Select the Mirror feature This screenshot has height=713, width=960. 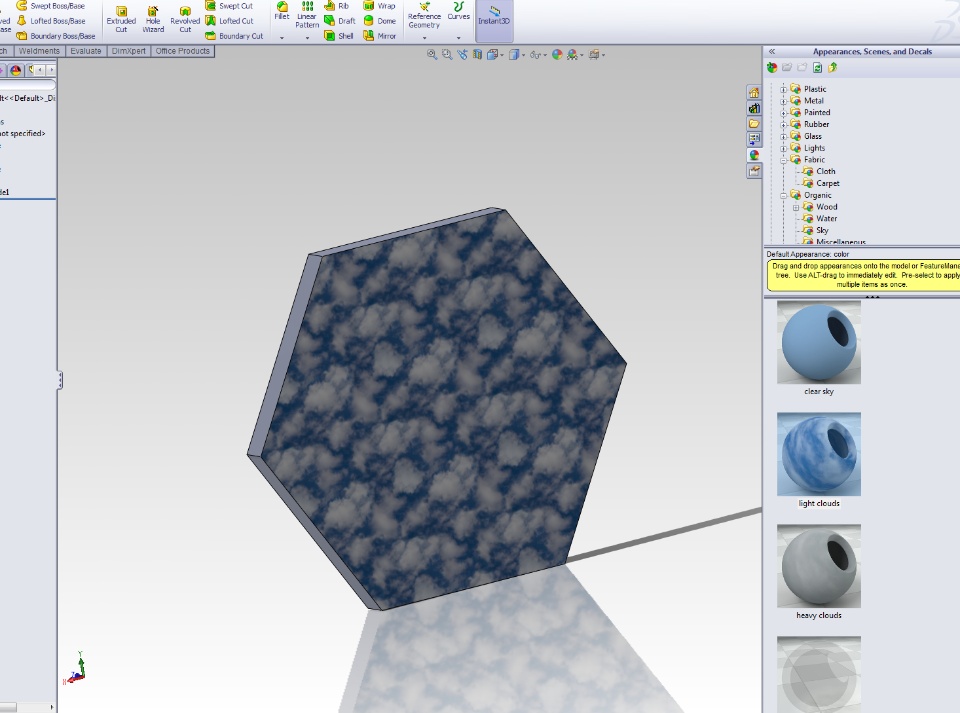380,36
